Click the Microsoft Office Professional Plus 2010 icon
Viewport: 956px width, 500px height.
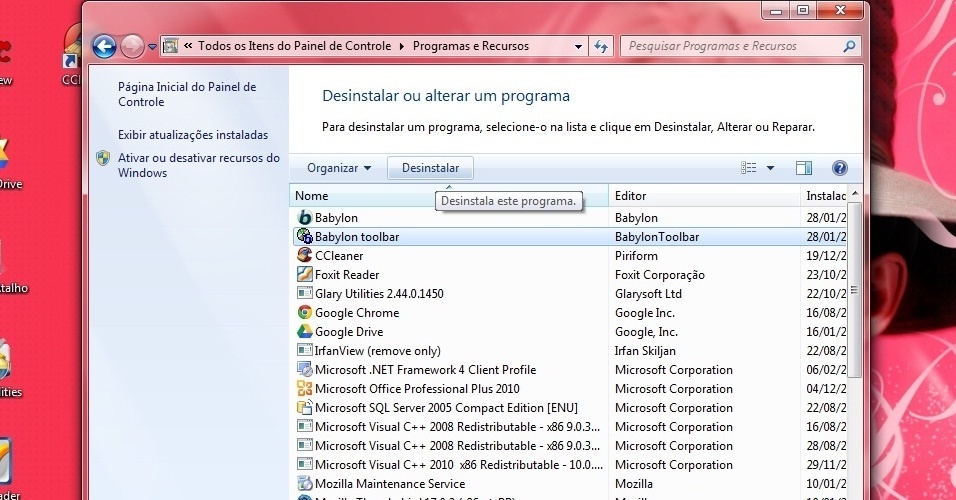[304, 388]
